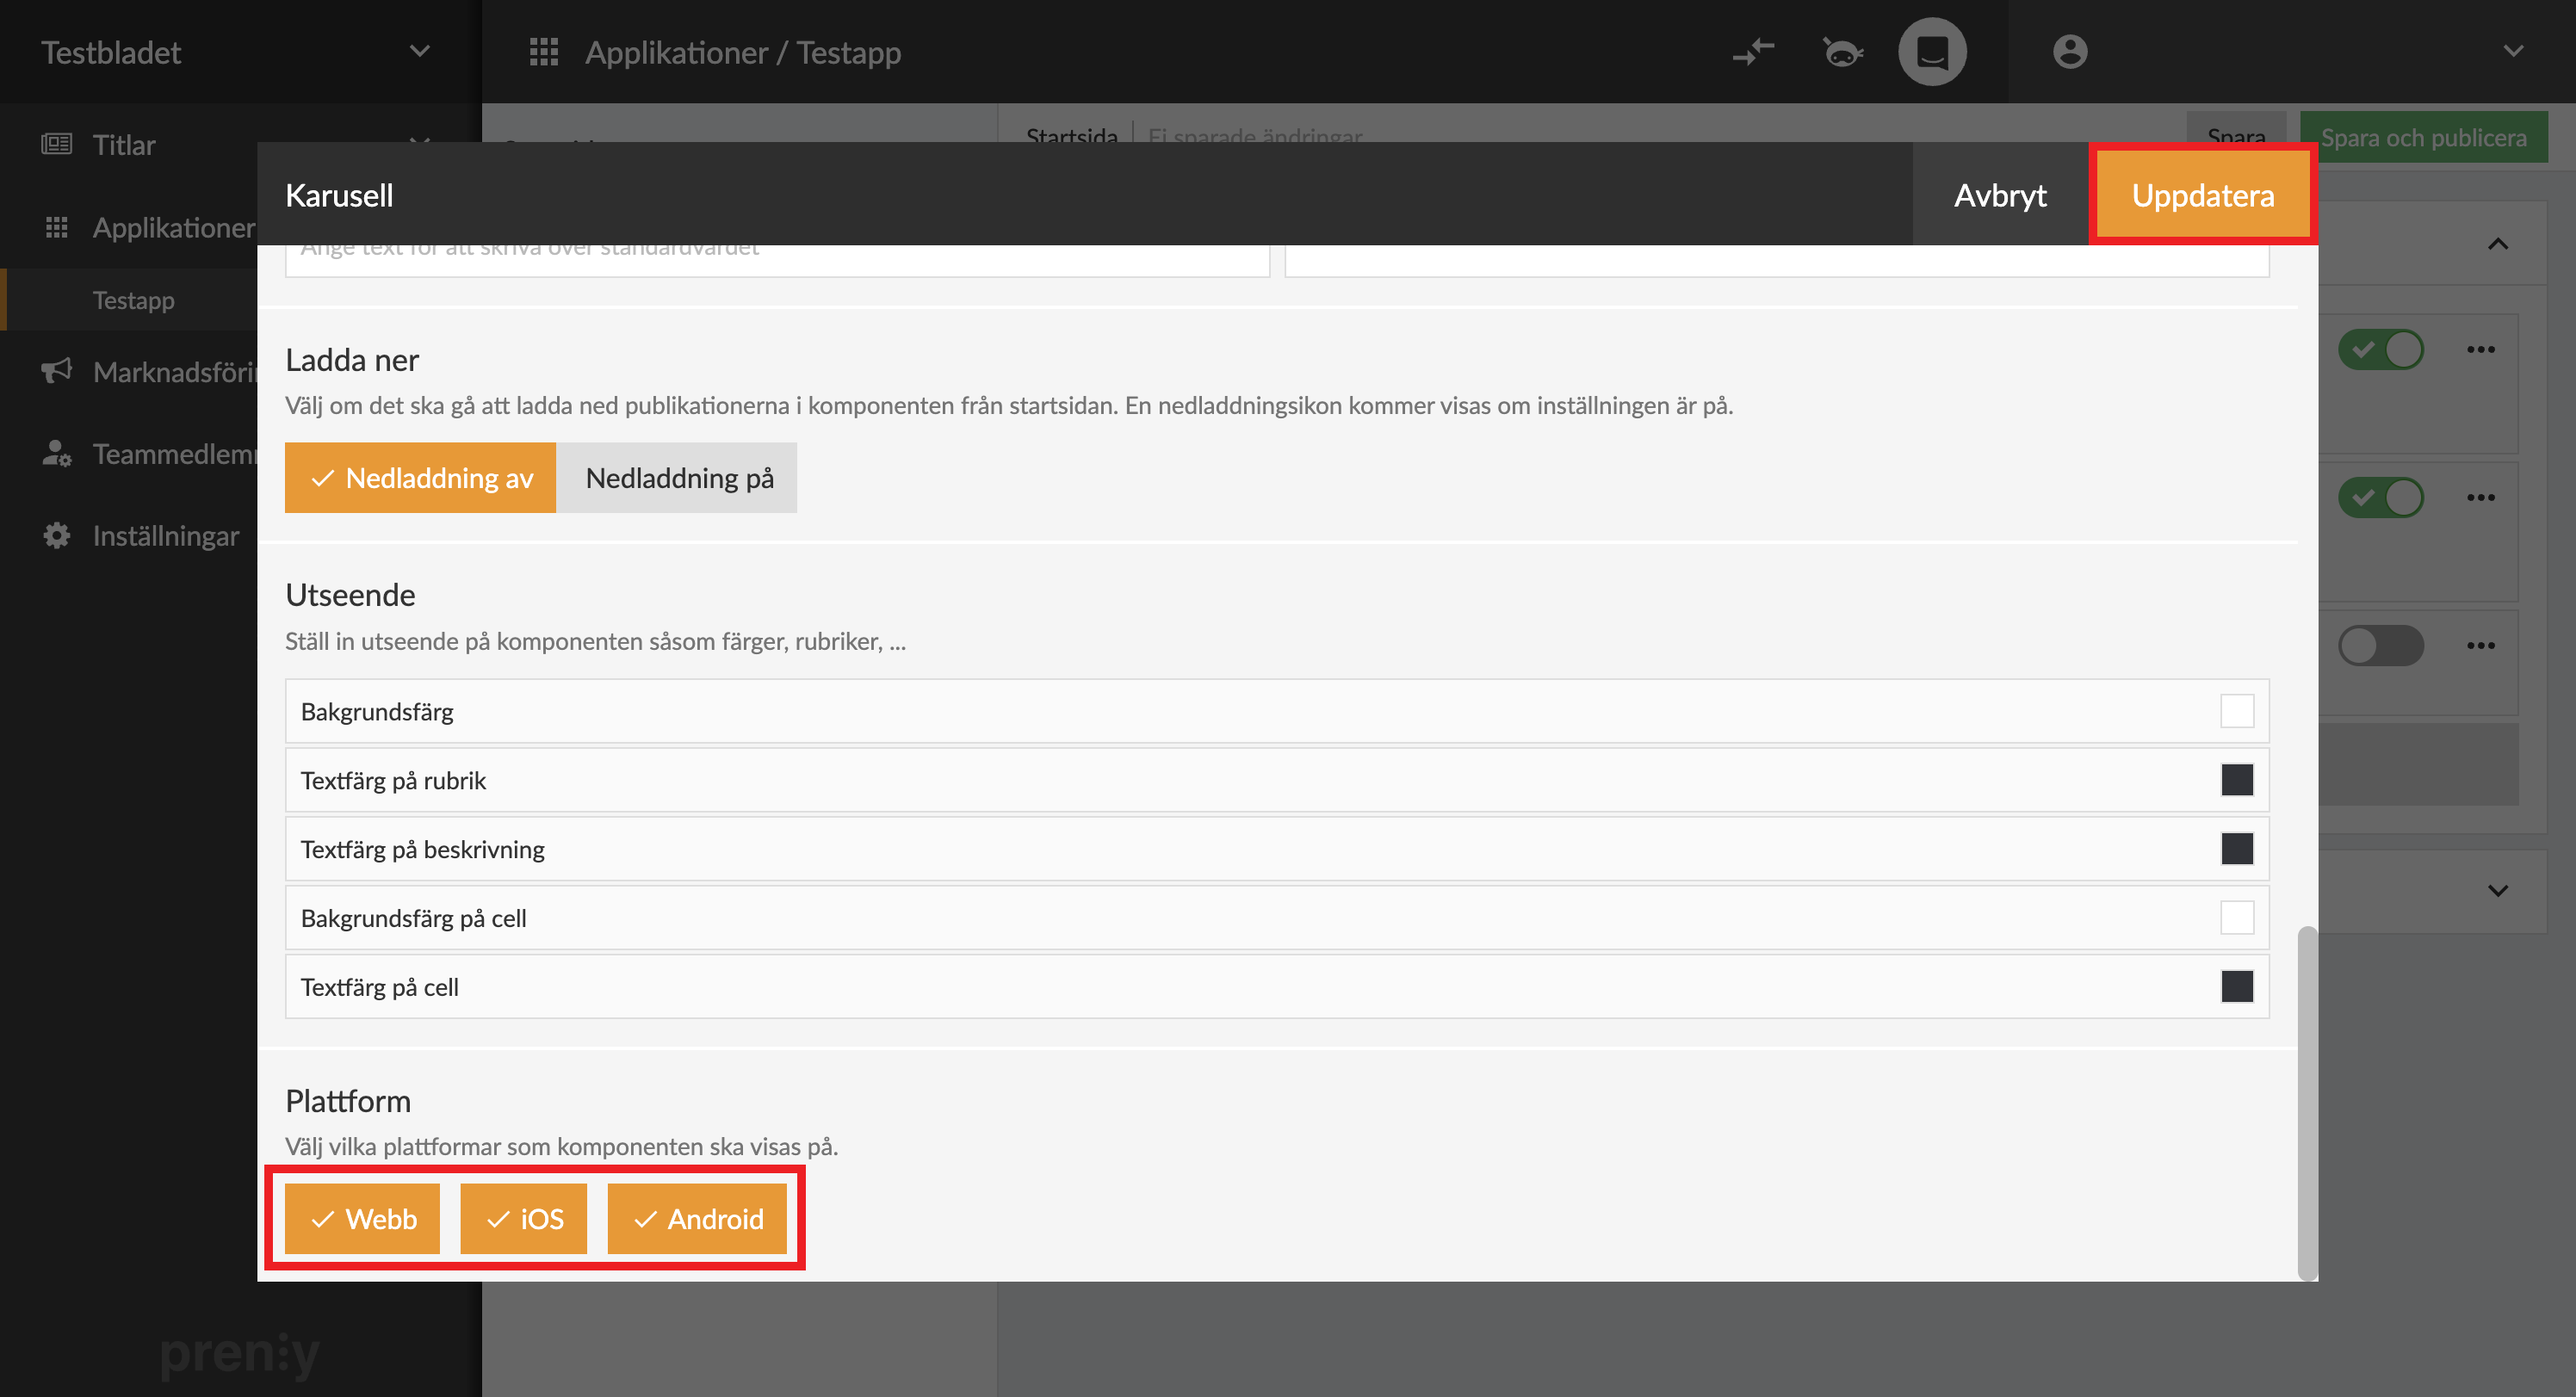Toggle the Android platform button
The image size is (2576, 1397).
(x=697, y=1218)
